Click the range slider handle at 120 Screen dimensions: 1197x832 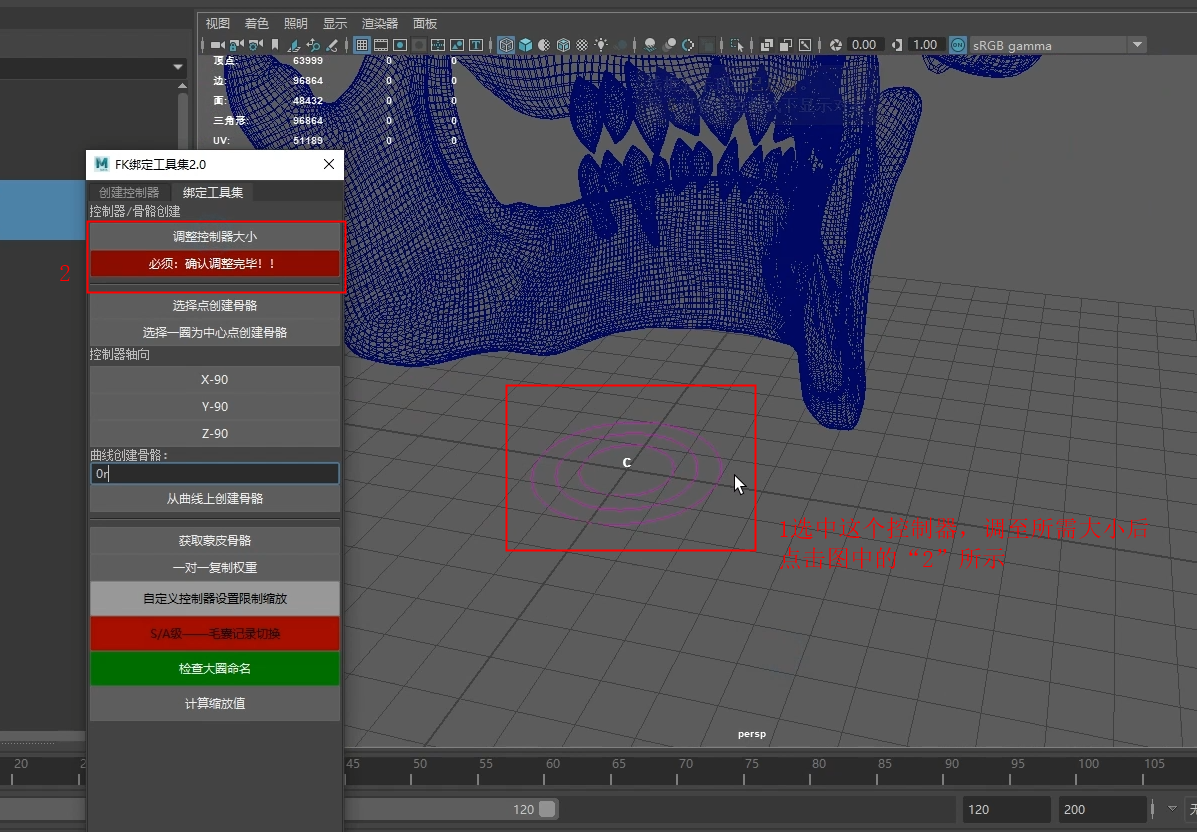pyautogui.click(x=547, y=809)
